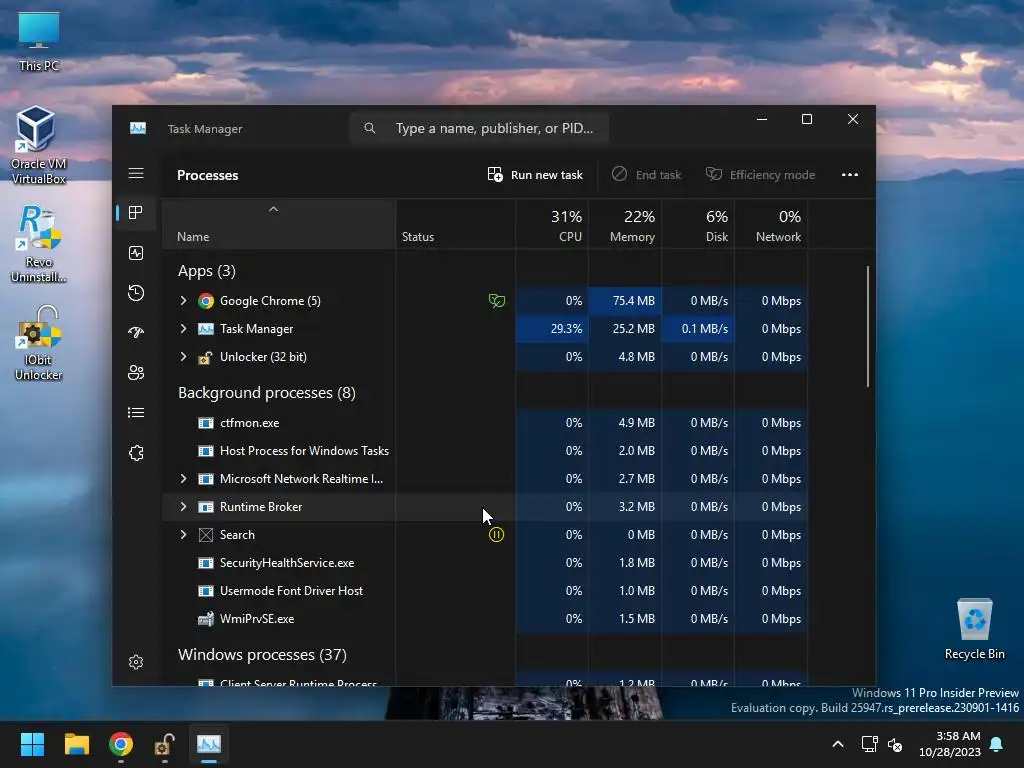The height and width of the screenshot is (768, 1024).
Task: Open the Task Manager hamburger navigation menu
Action: (136, 174)
